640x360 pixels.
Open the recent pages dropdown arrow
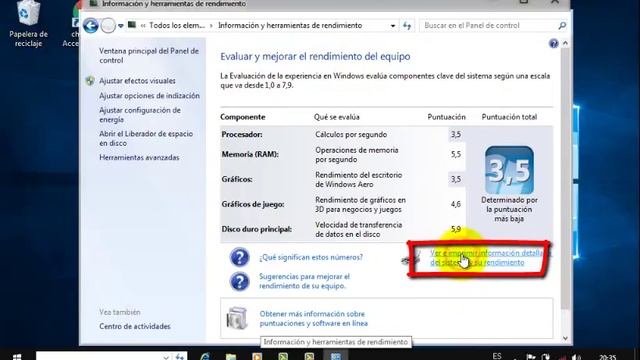[x=120, y=26]
